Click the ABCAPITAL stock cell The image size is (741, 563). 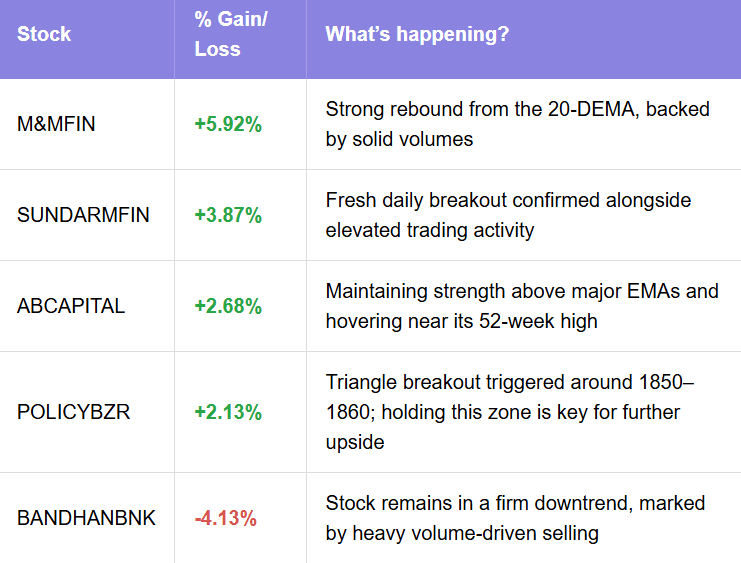click(71, 306)
